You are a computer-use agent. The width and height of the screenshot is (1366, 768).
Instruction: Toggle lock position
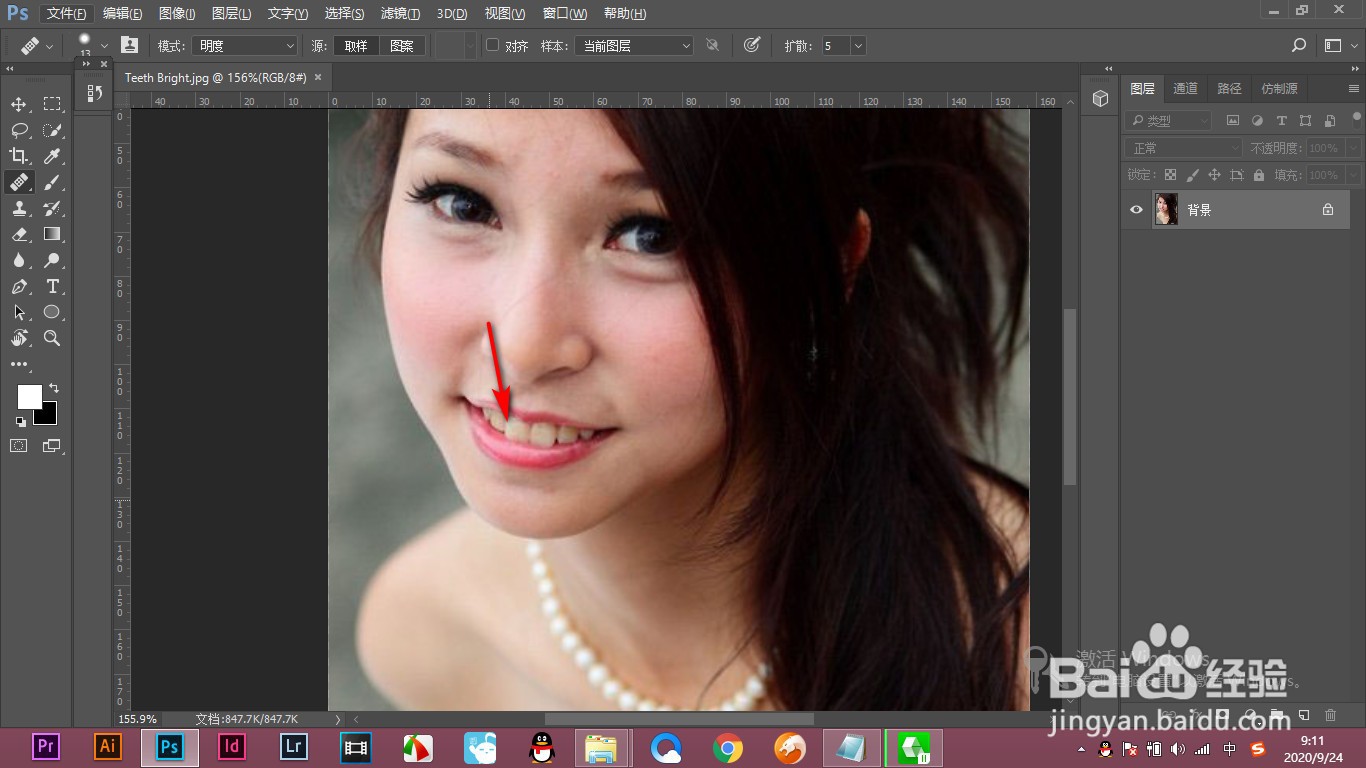click(1214, 175)
